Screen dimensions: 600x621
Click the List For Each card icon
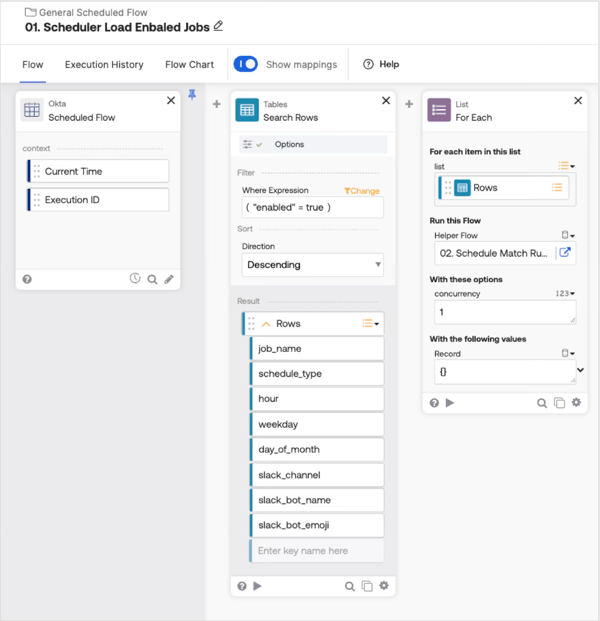(x=439, y=110)
